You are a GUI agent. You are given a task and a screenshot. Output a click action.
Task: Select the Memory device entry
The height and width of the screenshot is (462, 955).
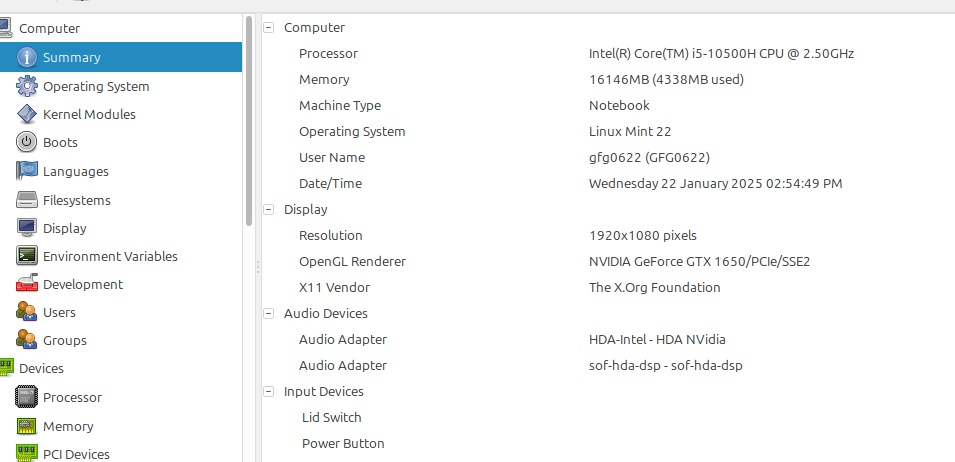click(x=68, y=426)
